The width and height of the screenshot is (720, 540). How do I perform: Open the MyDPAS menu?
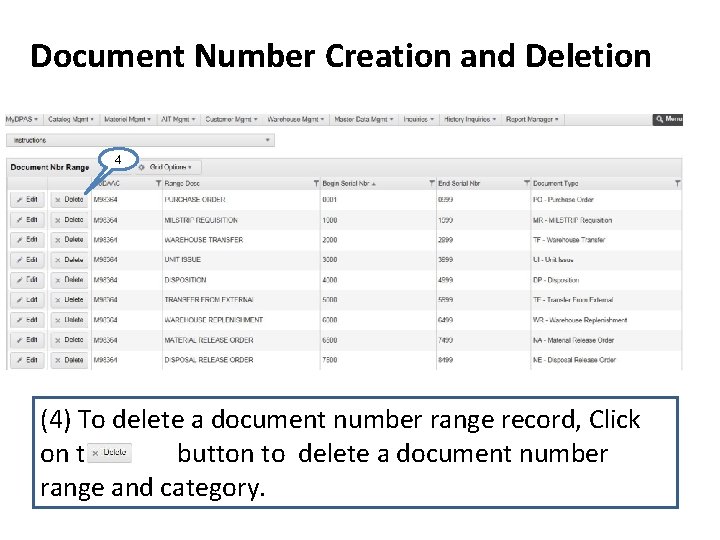[22, 119]
